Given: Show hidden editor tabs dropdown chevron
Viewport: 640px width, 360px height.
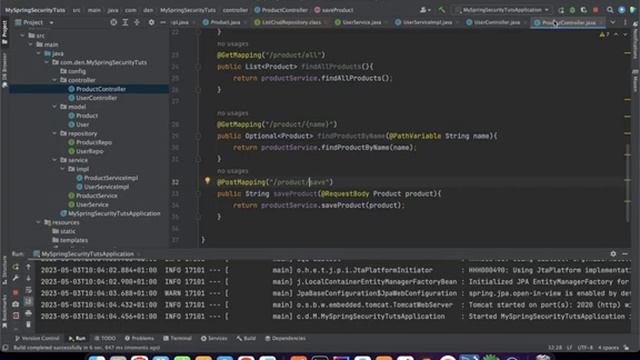Looking at the screenshot, I should (613, 22).
